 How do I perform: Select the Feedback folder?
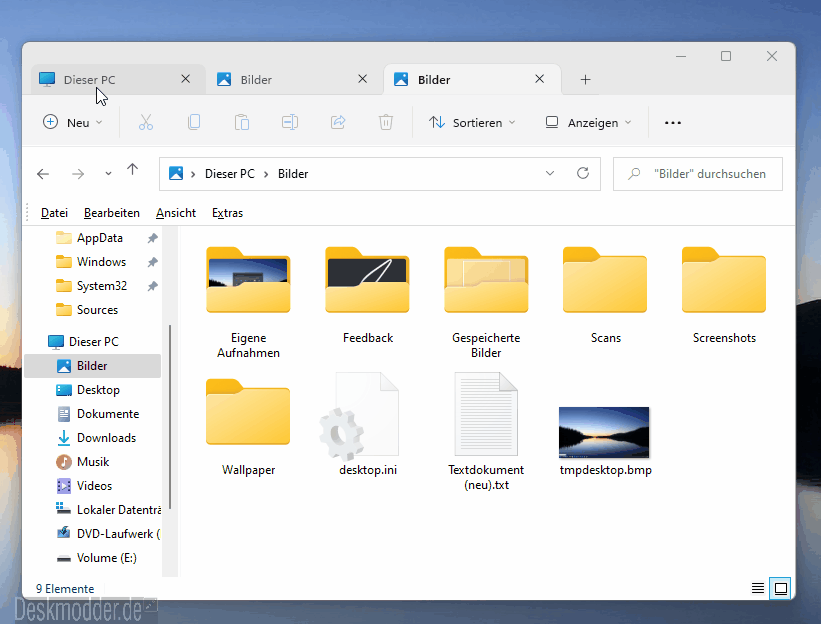point(368,295)
